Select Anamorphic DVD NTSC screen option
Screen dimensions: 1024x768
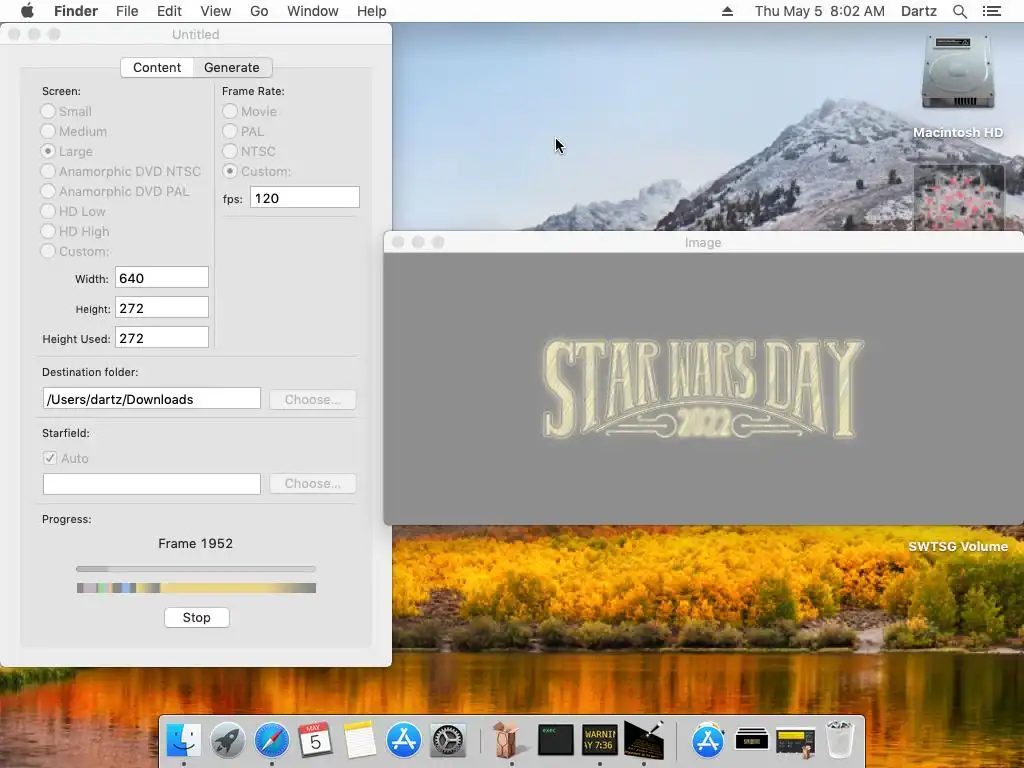pyautogui.click(x=48, y=171)
